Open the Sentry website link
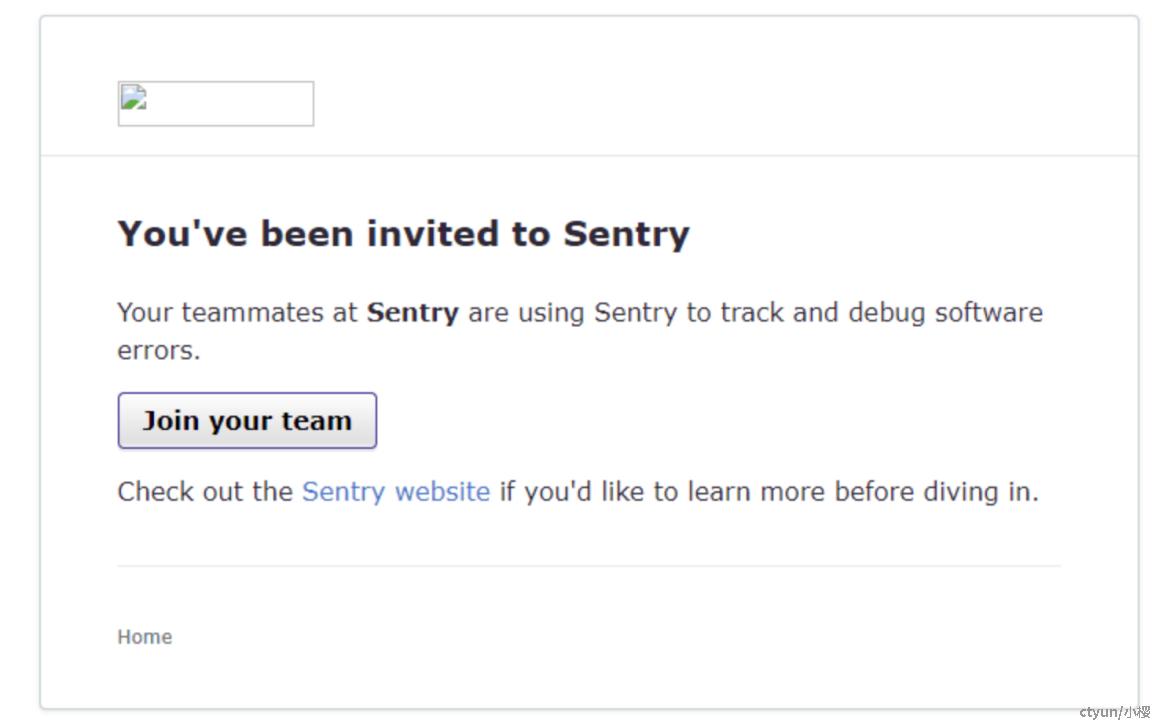Image resolution: width=1152 pixels, height=720 pixels. (x=395, y=492)
